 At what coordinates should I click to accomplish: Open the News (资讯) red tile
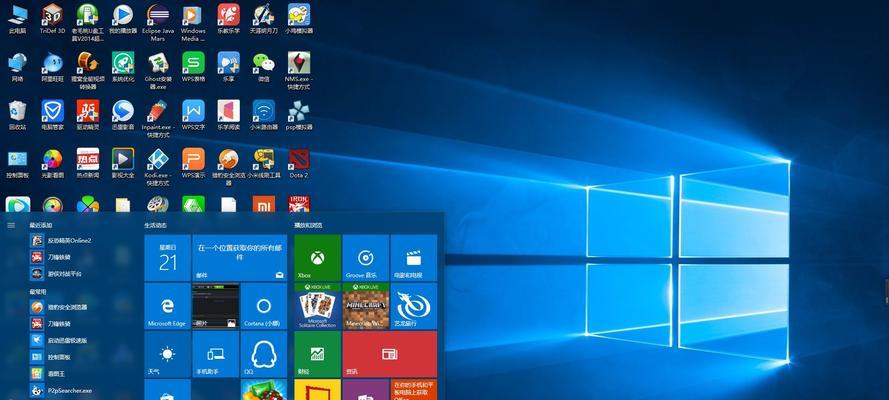point(390,355)
